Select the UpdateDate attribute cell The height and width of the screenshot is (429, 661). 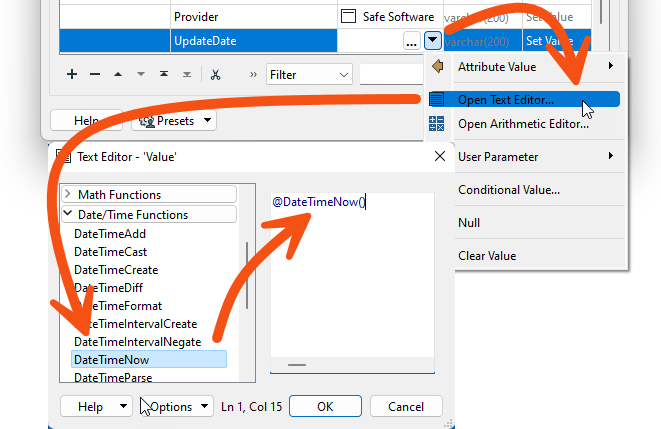[253, 41]
